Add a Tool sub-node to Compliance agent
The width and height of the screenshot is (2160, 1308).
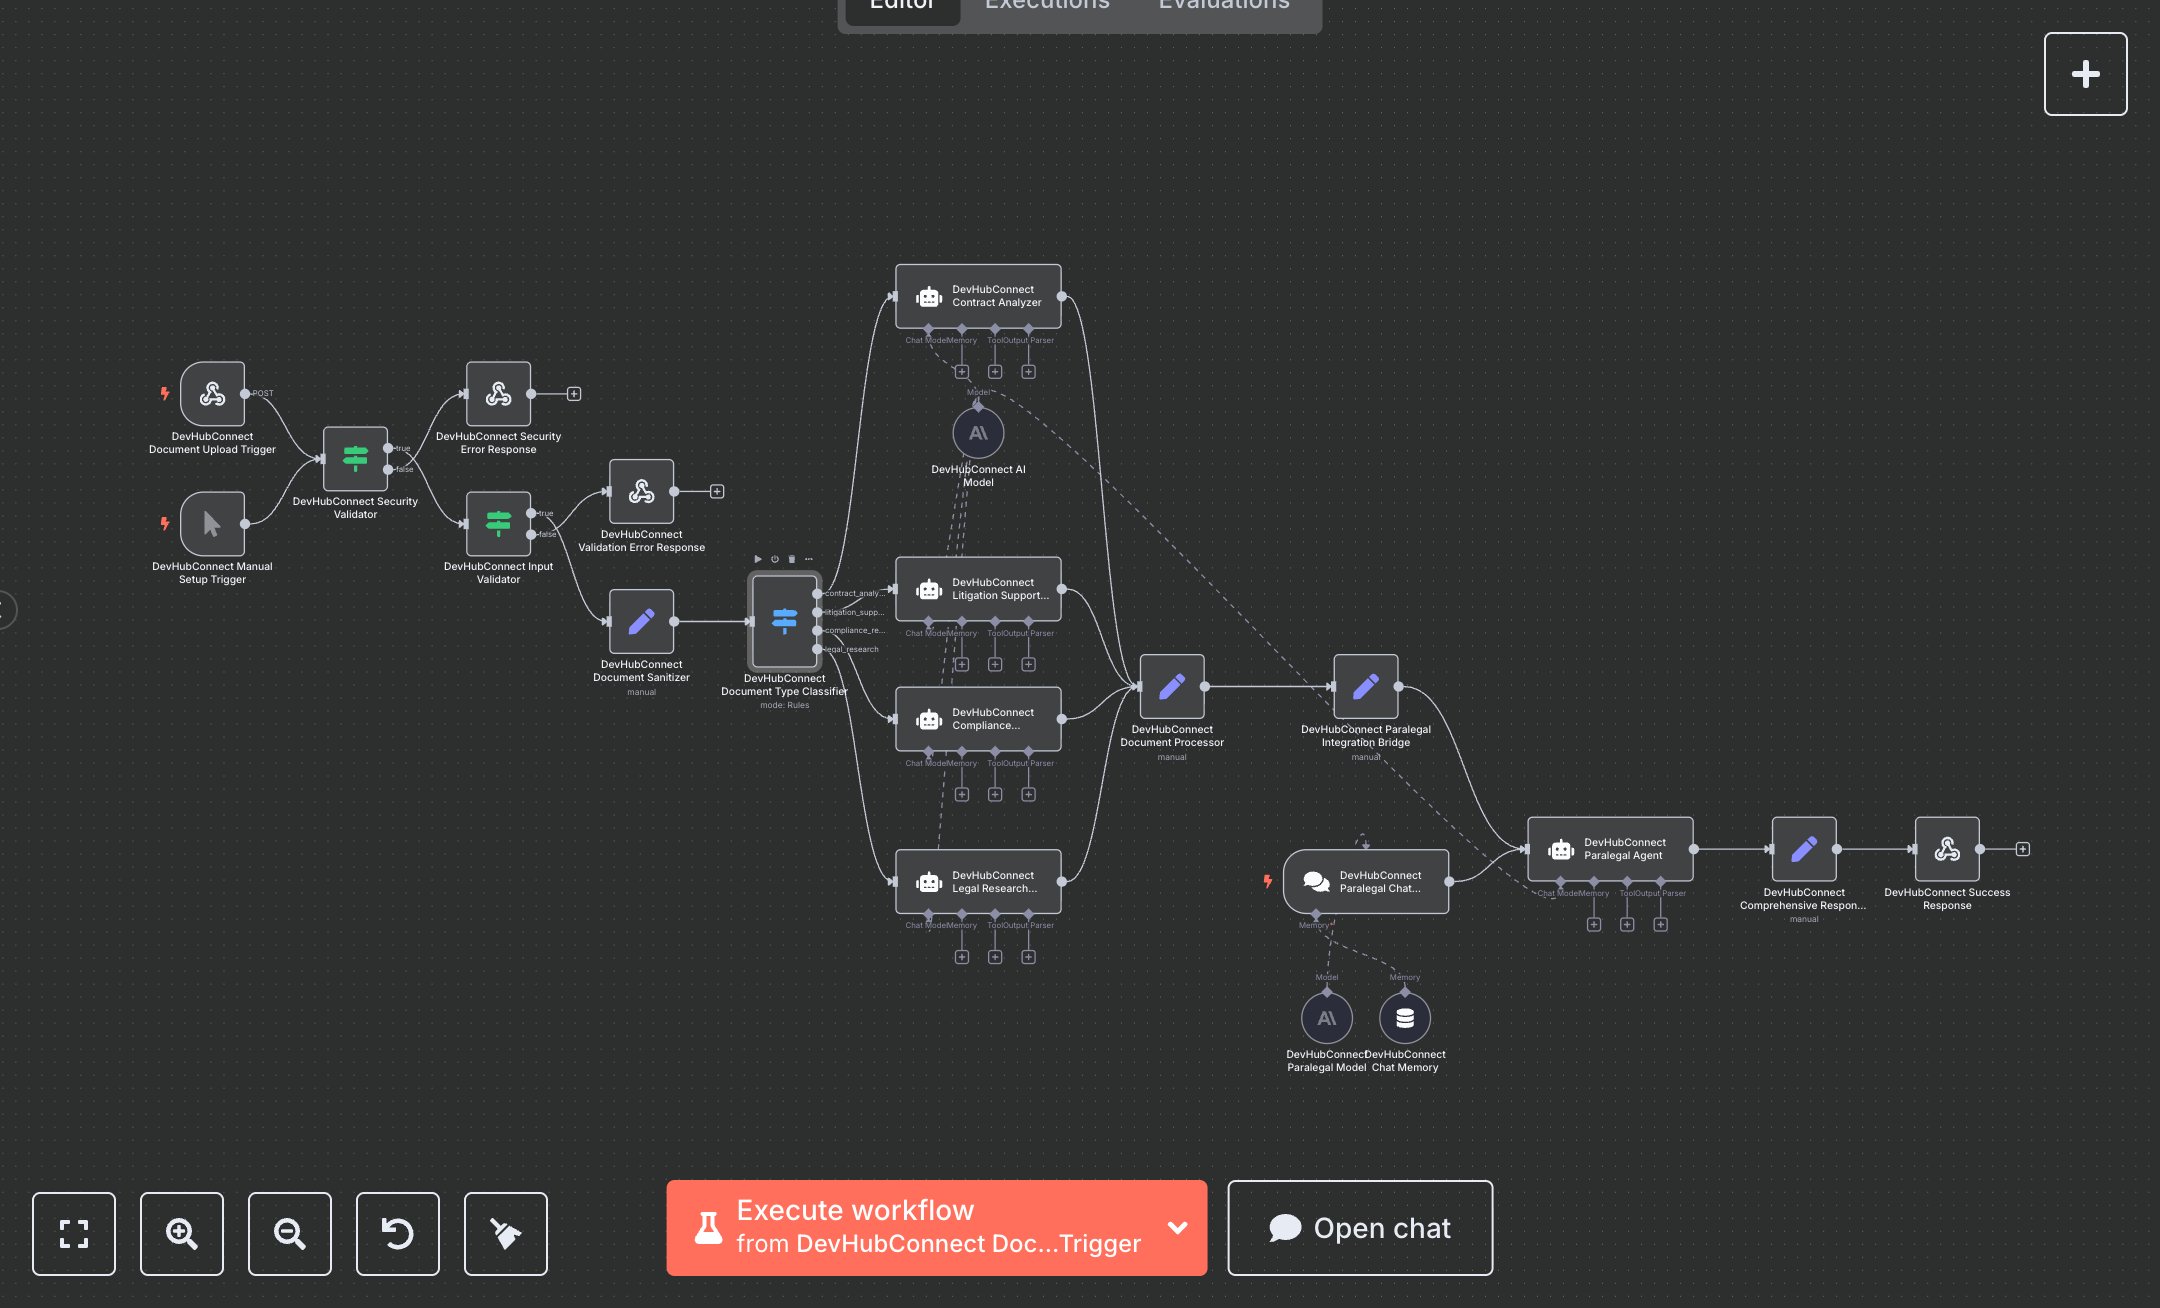click(995, 794)
